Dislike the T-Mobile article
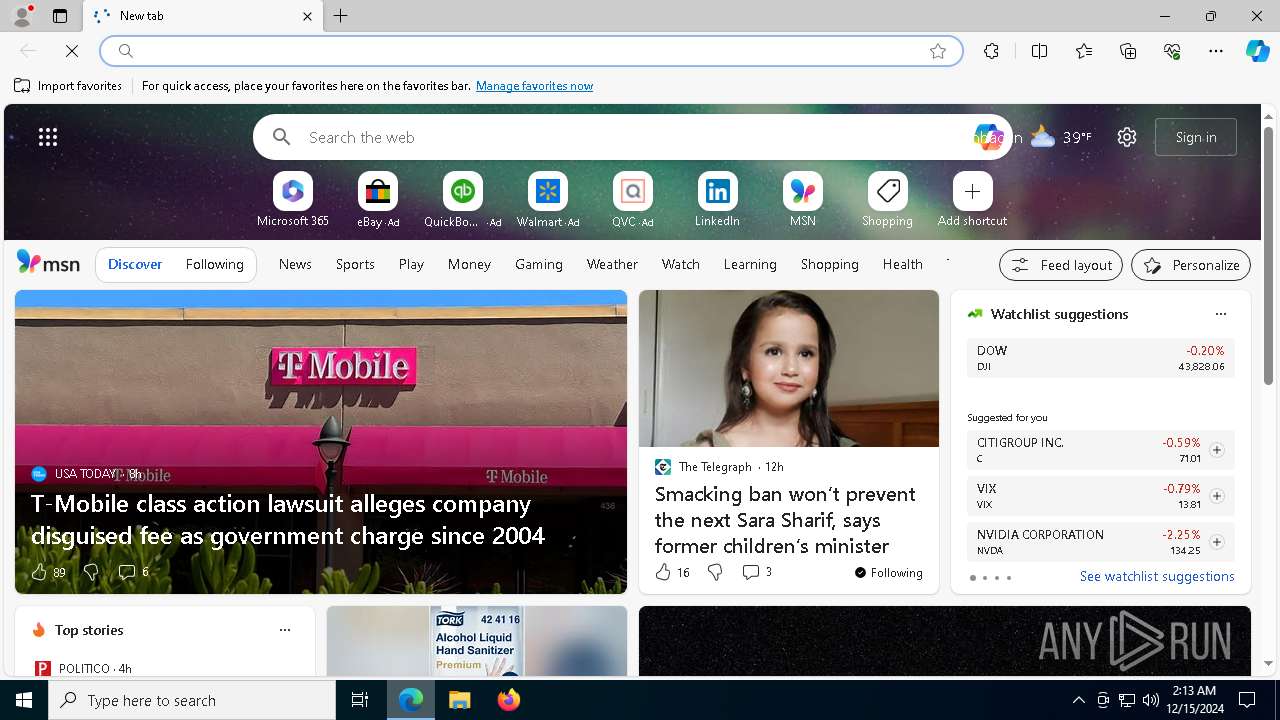Viewport: 1280px width, 720px height. [91, 572]
